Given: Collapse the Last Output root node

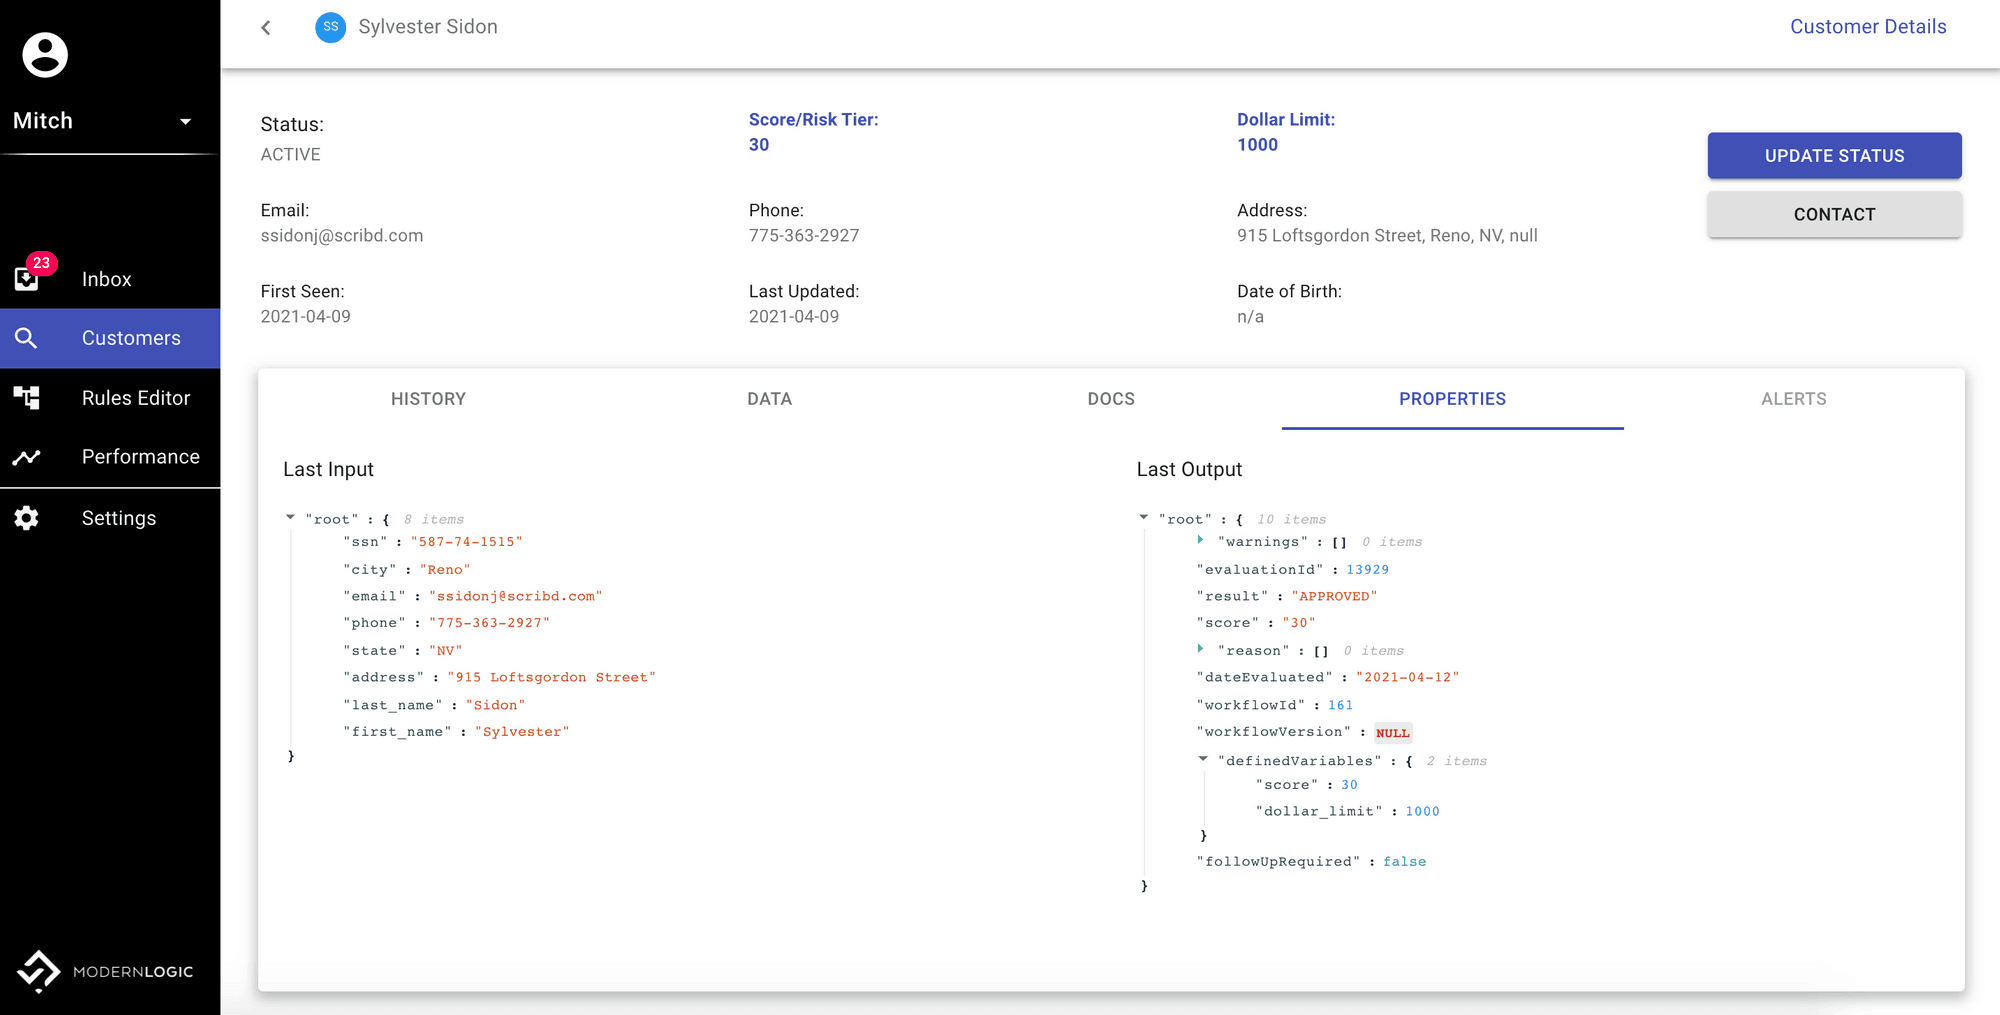Looking at the screenshot, I should point(1143,518).
